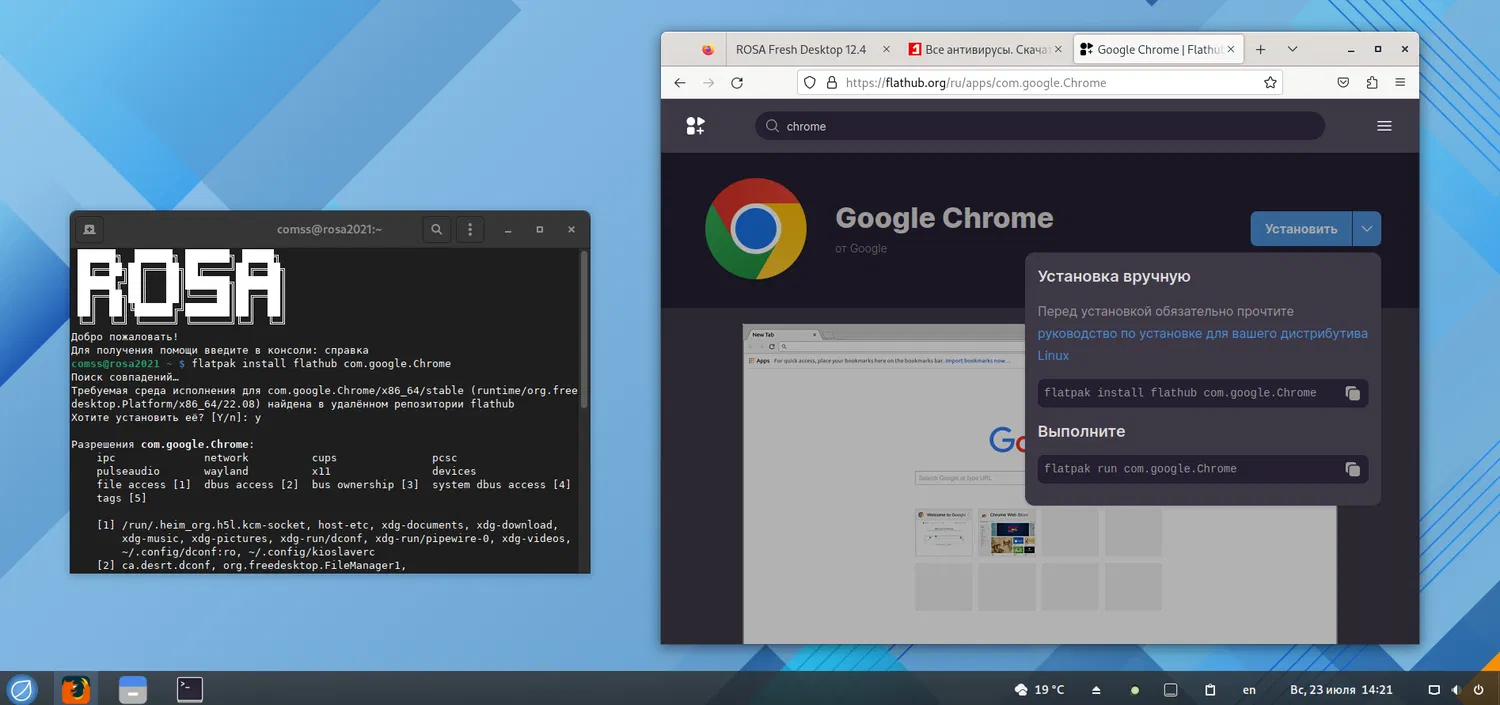Open file manager from taskbar

click(x=132, y=689)
